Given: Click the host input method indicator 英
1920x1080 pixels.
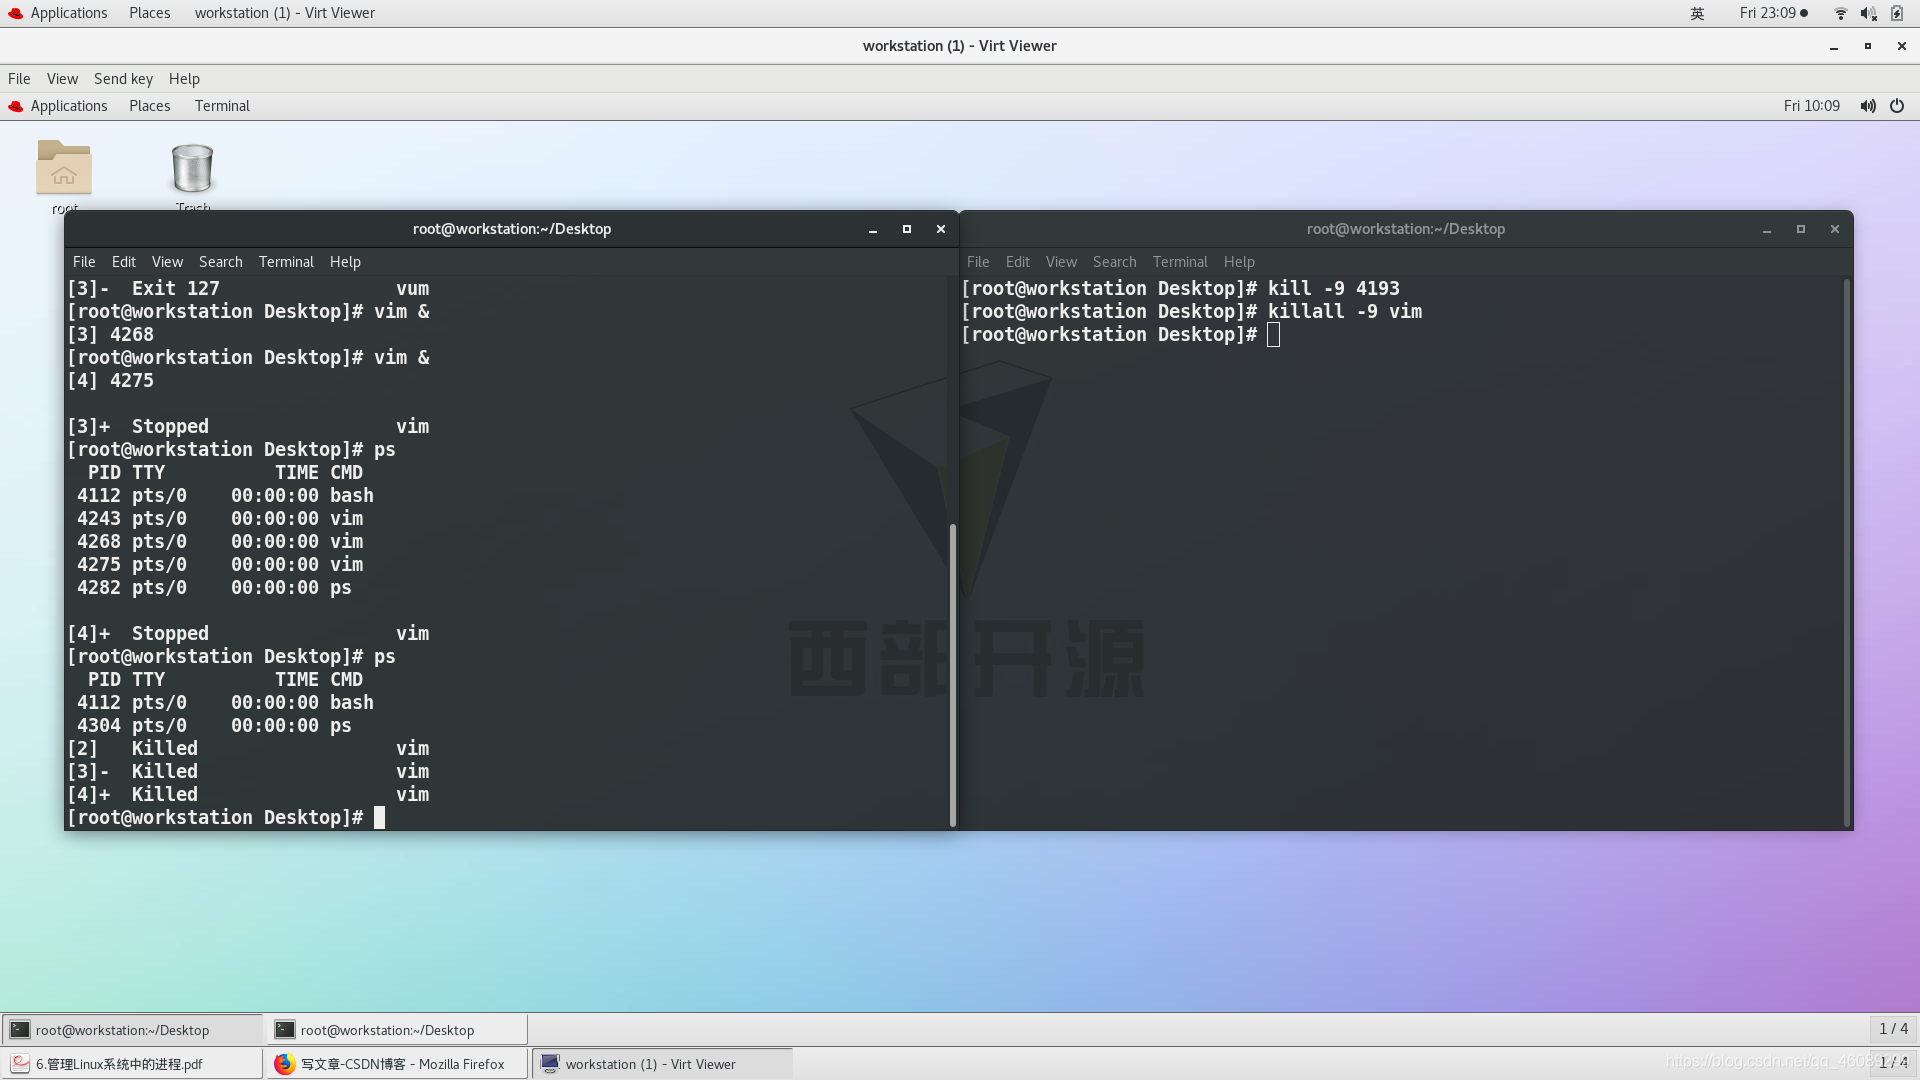Looking at the screenshot, I should 1697,13.
